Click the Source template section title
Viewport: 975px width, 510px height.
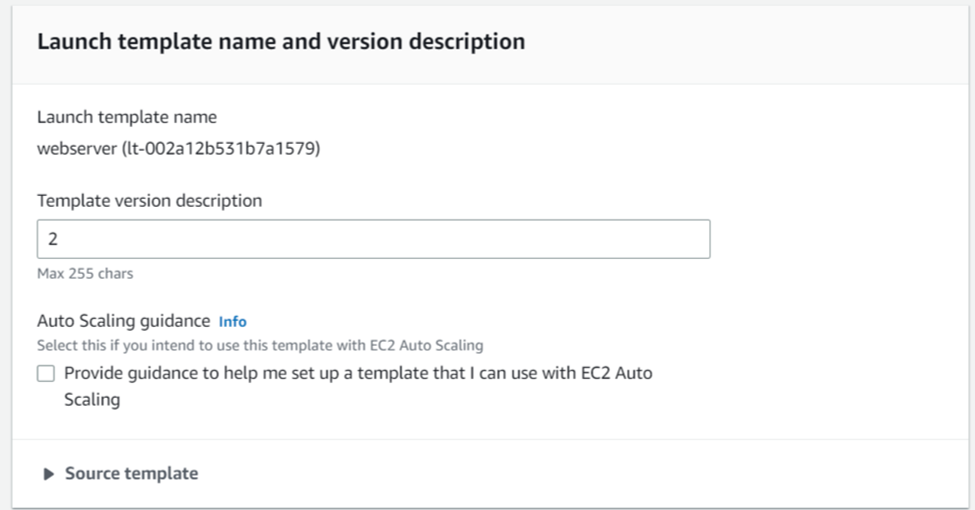[x=131, y=473]
